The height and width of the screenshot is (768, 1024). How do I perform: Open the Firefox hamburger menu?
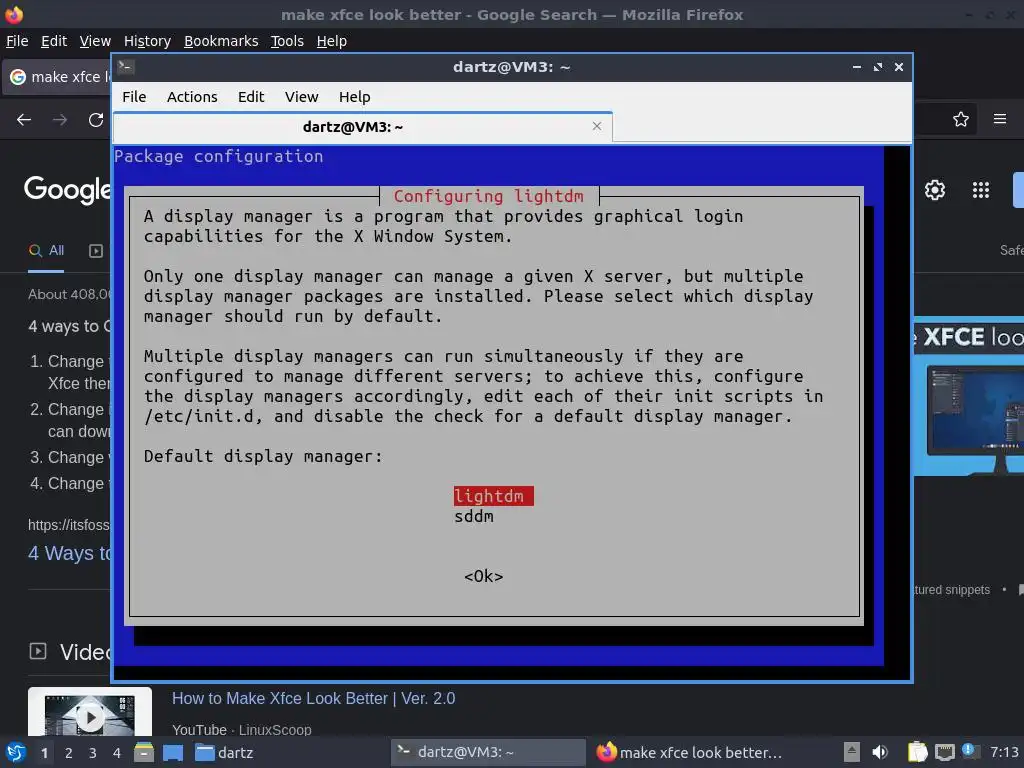1000,119
